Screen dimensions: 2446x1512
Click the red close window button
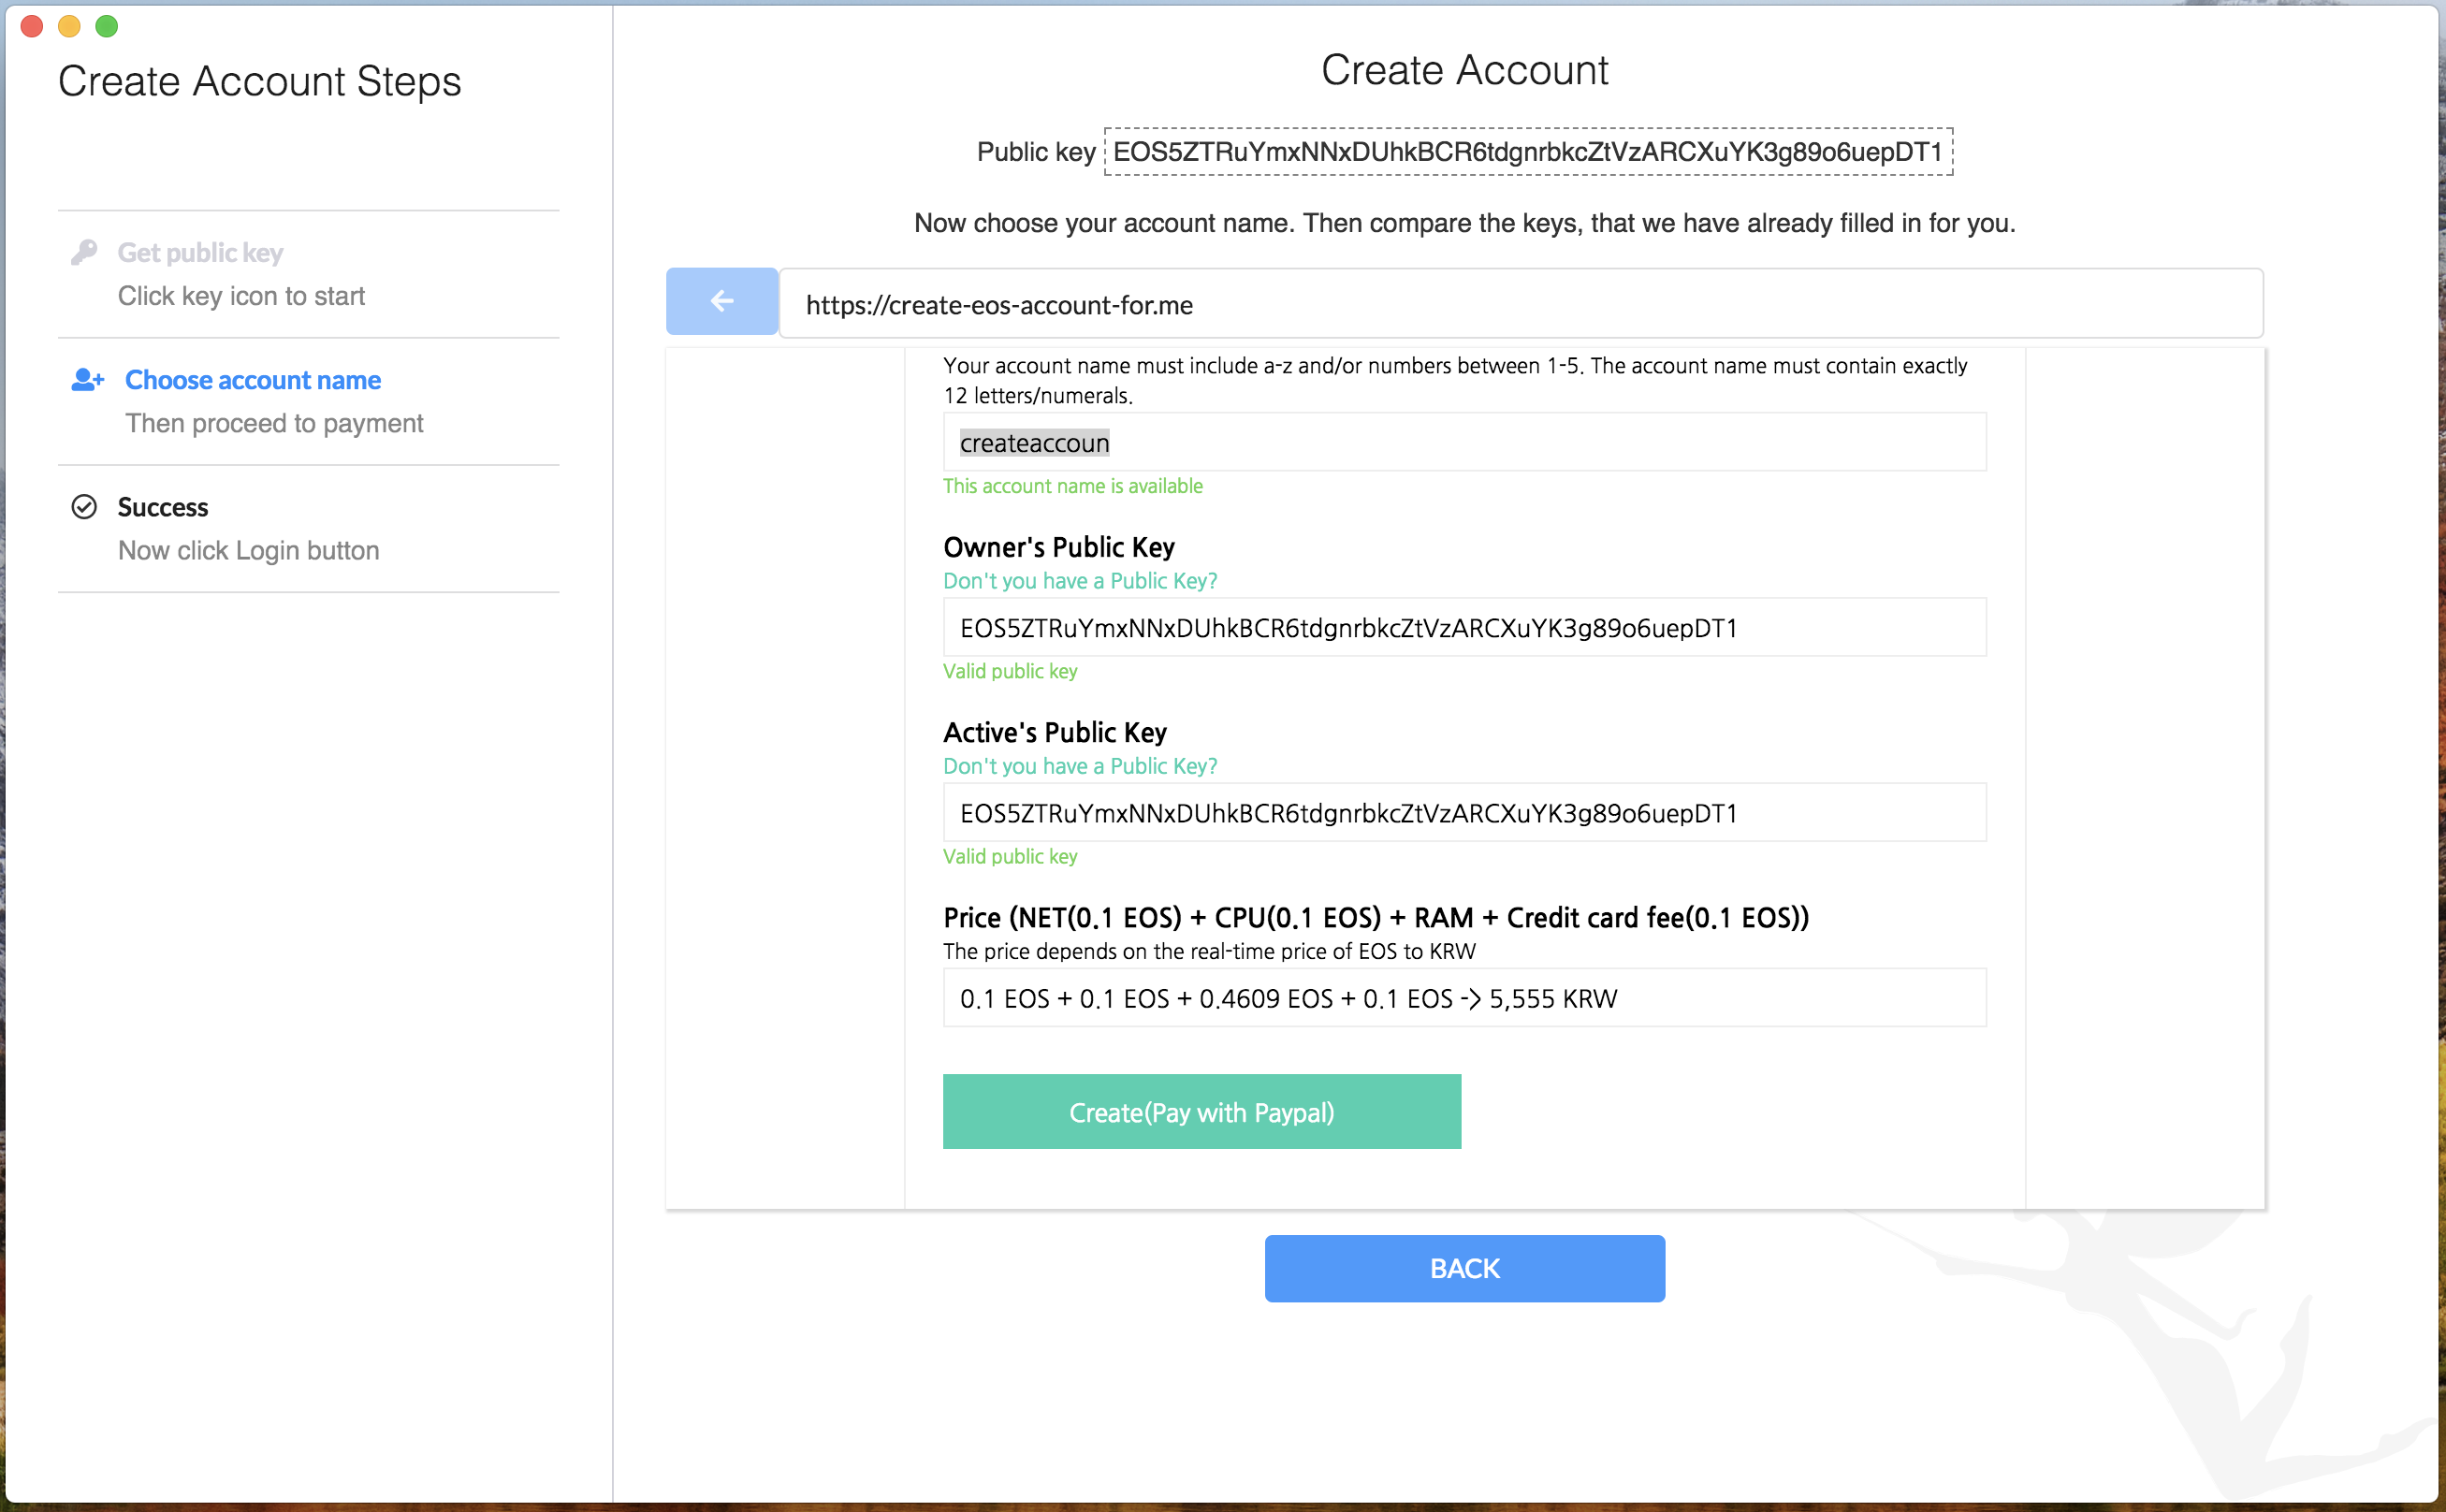click(x=32, y=26)
